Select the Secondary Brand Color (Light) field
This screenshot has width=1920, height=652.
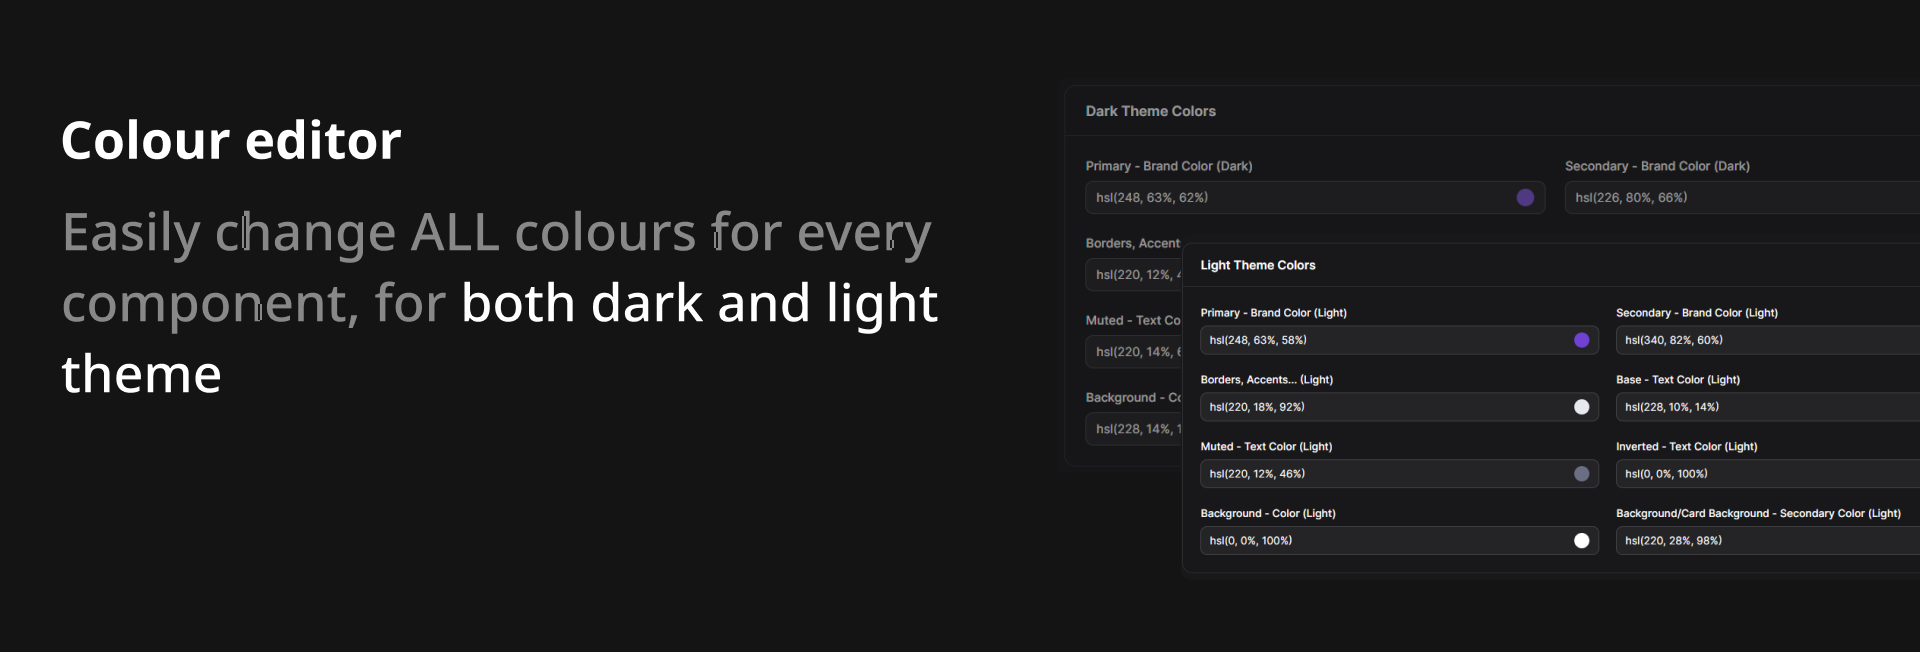1766,340
